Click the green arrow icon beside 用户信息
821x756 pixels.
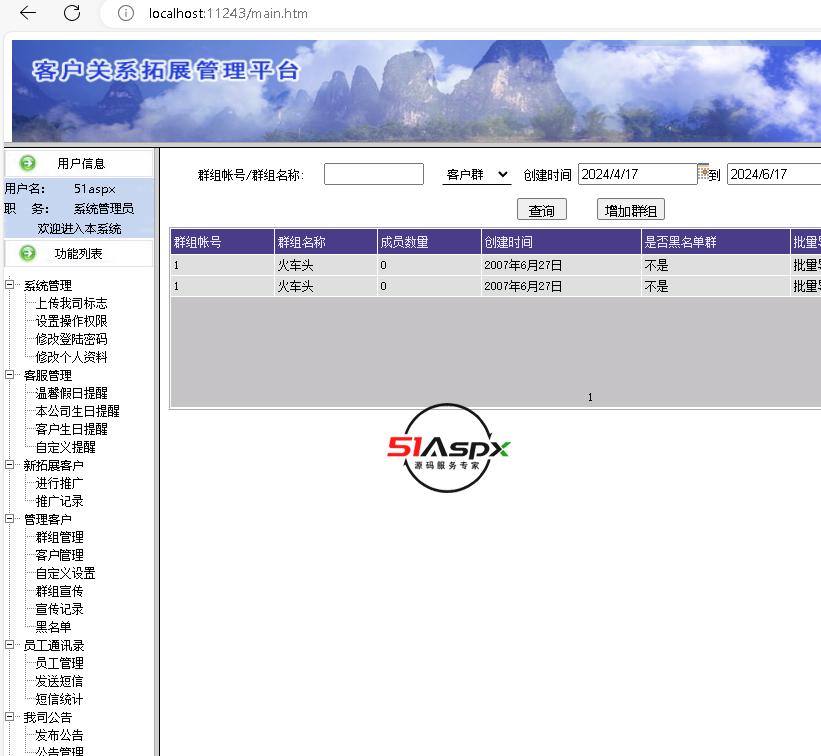point(28,163)
